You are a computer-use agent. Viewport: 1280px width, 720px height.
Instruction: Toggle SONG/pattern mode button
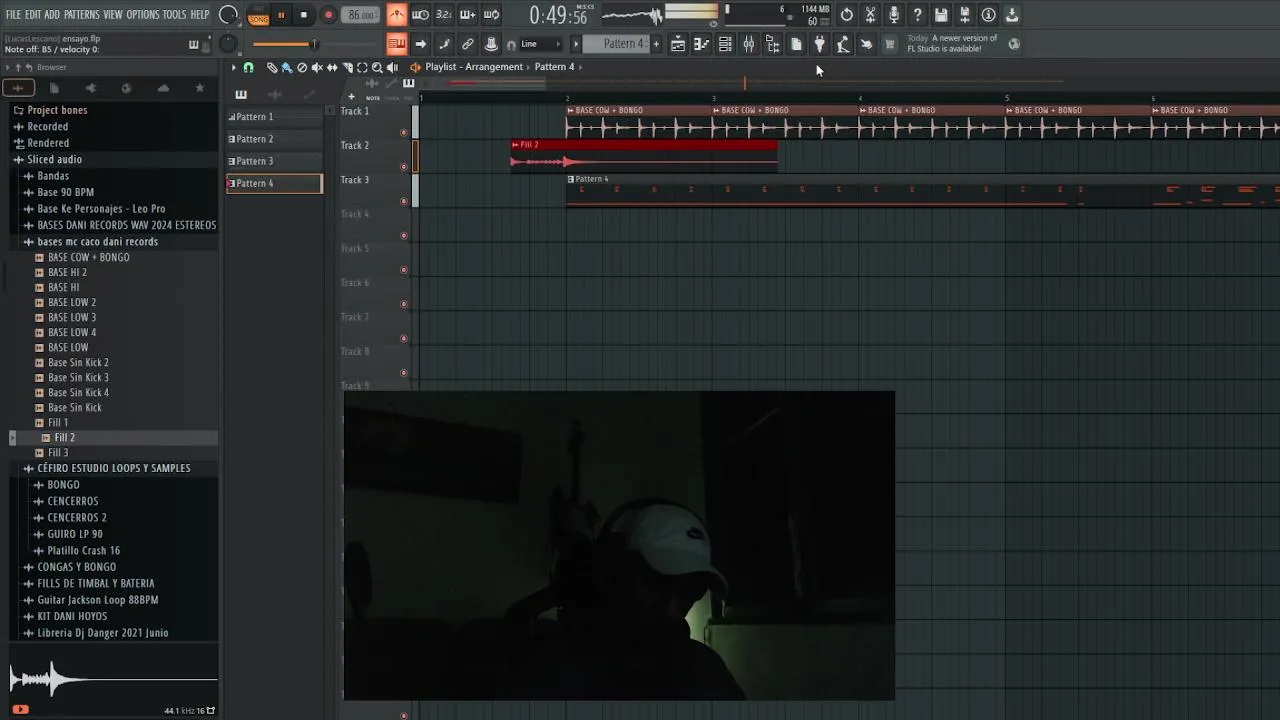pyautogui.click(x=259, y=15)
